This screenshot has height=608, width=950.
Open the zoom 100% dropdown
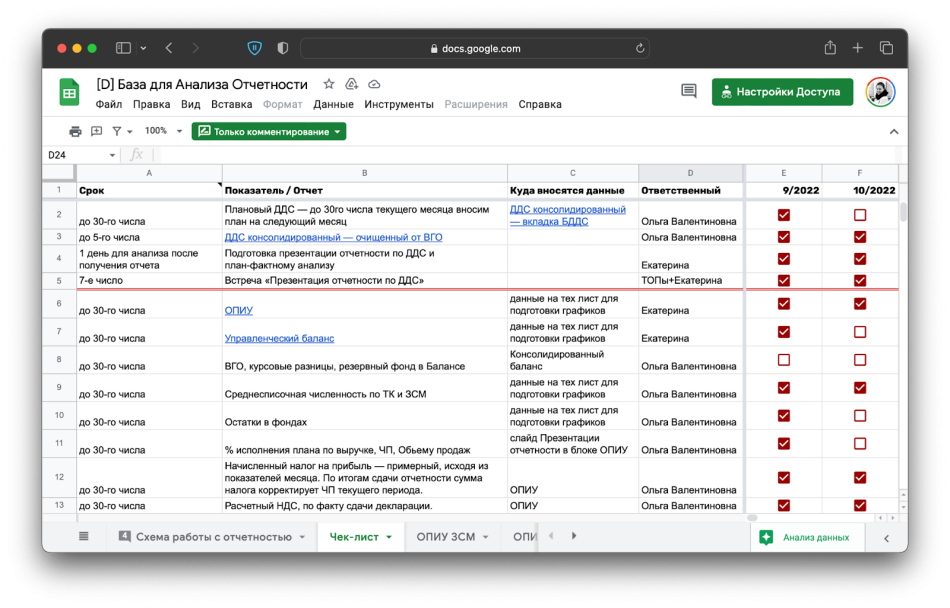[164, 131]
